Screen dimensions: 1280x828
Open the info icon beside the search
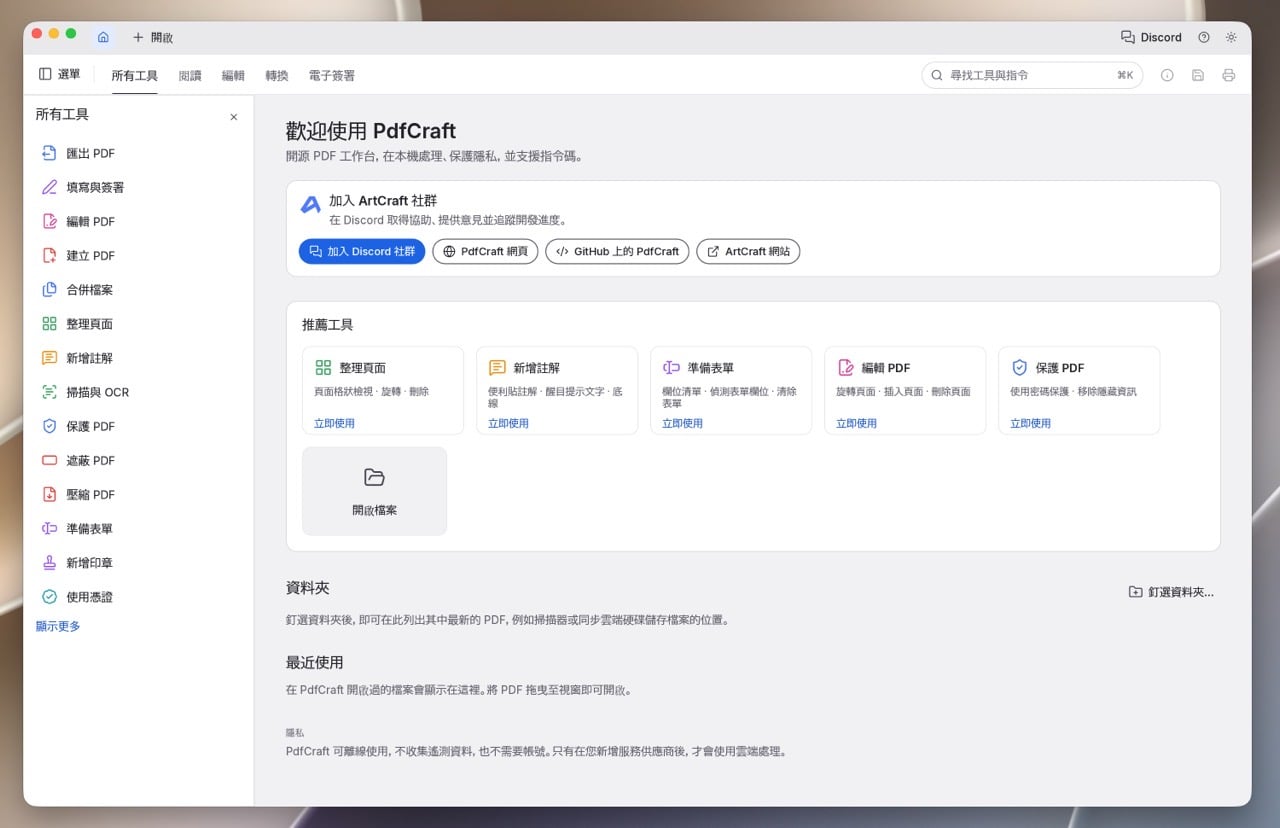pos(1167,75)
